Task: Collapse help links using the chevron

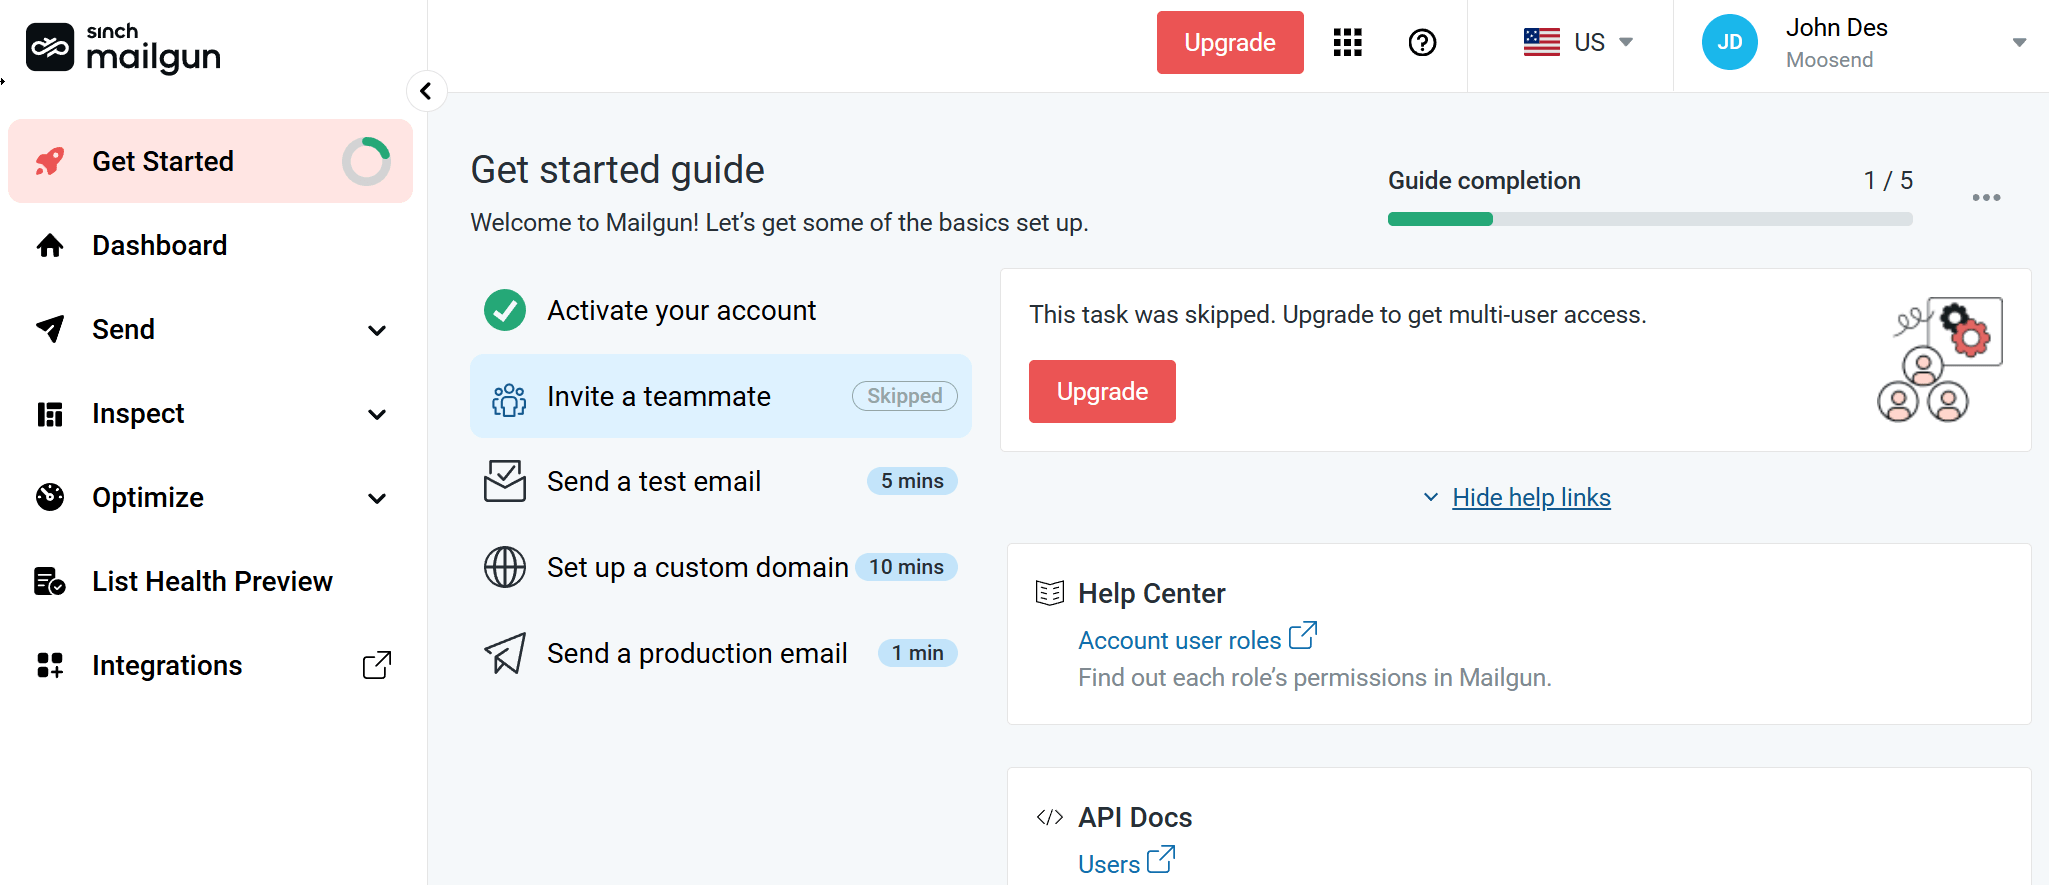Action: coord(1431,497)
